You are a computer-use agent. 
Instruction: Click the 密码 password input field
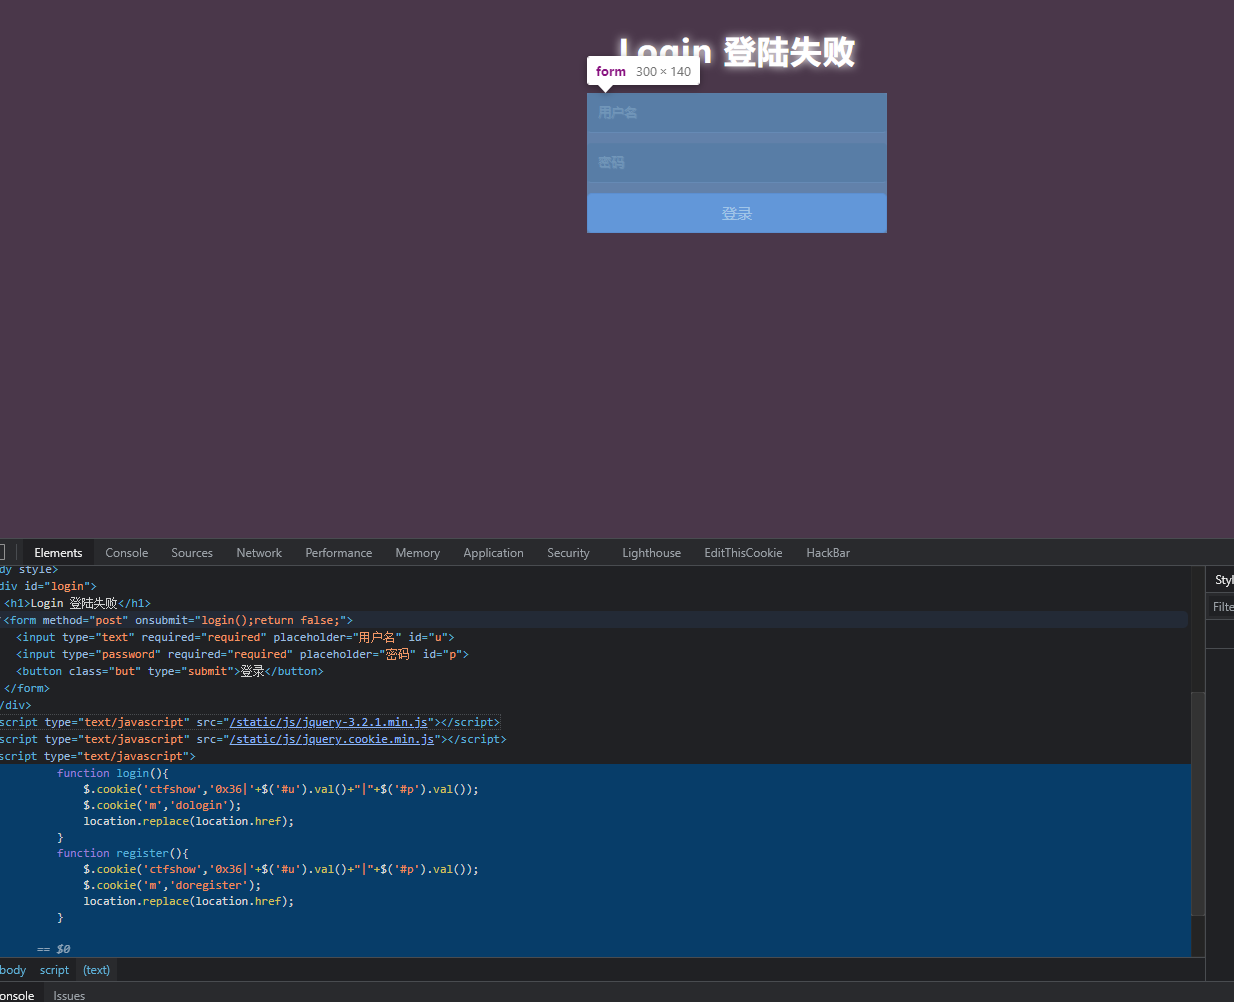tap(736, 162)
